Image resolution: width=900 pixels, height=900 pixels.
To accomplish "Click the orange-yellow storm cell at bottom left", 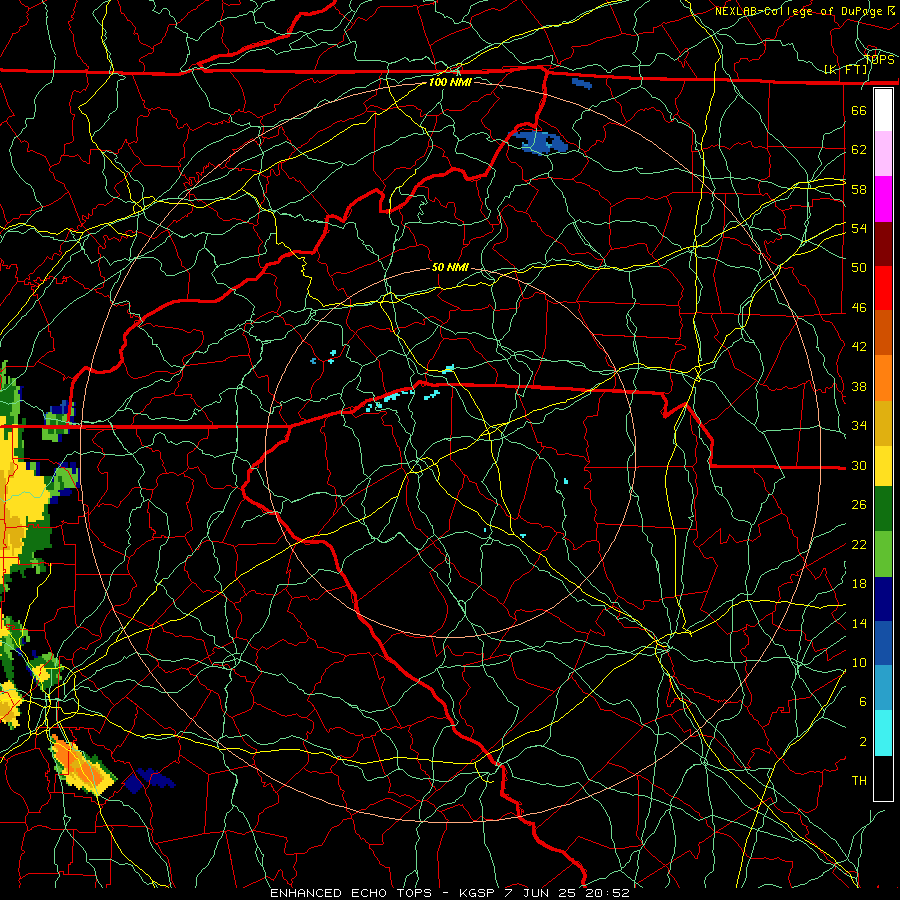I will pyautogui.click(x=83, y=767).
